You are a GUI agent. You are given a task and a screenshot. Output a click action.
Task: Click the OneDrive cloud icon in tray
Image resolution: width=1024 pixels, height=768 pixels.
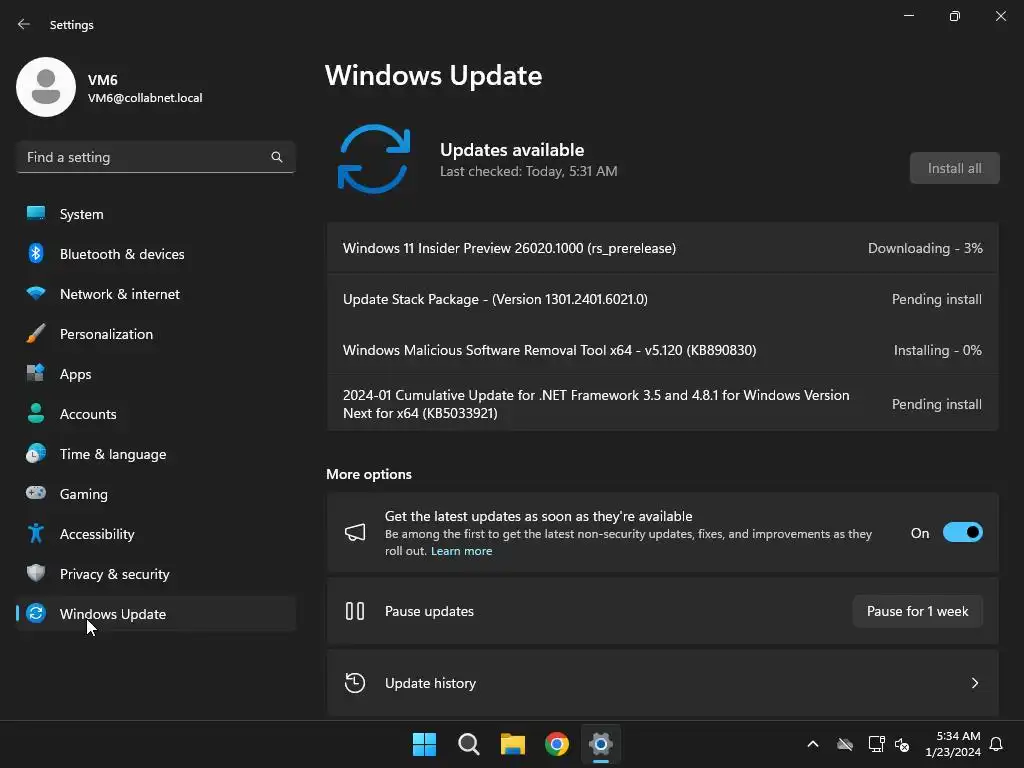coord(845,744)
